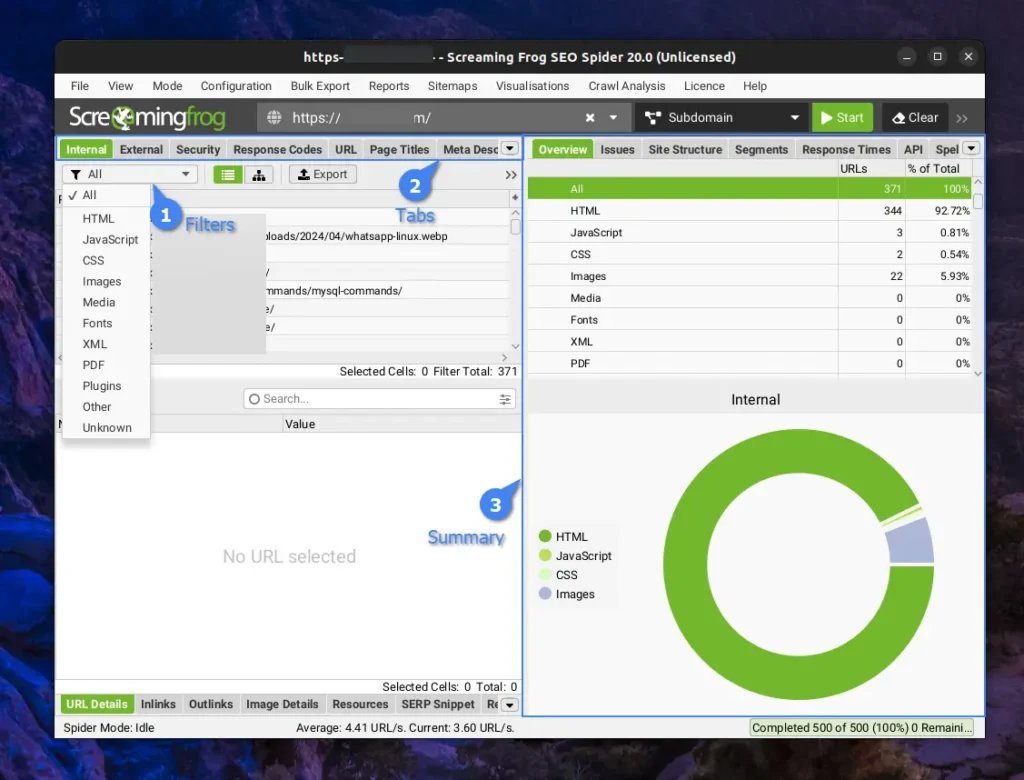The image size is (1024, 780).
Task: Select Plugins in the filter dropdown list
Action: coord(106,386)
